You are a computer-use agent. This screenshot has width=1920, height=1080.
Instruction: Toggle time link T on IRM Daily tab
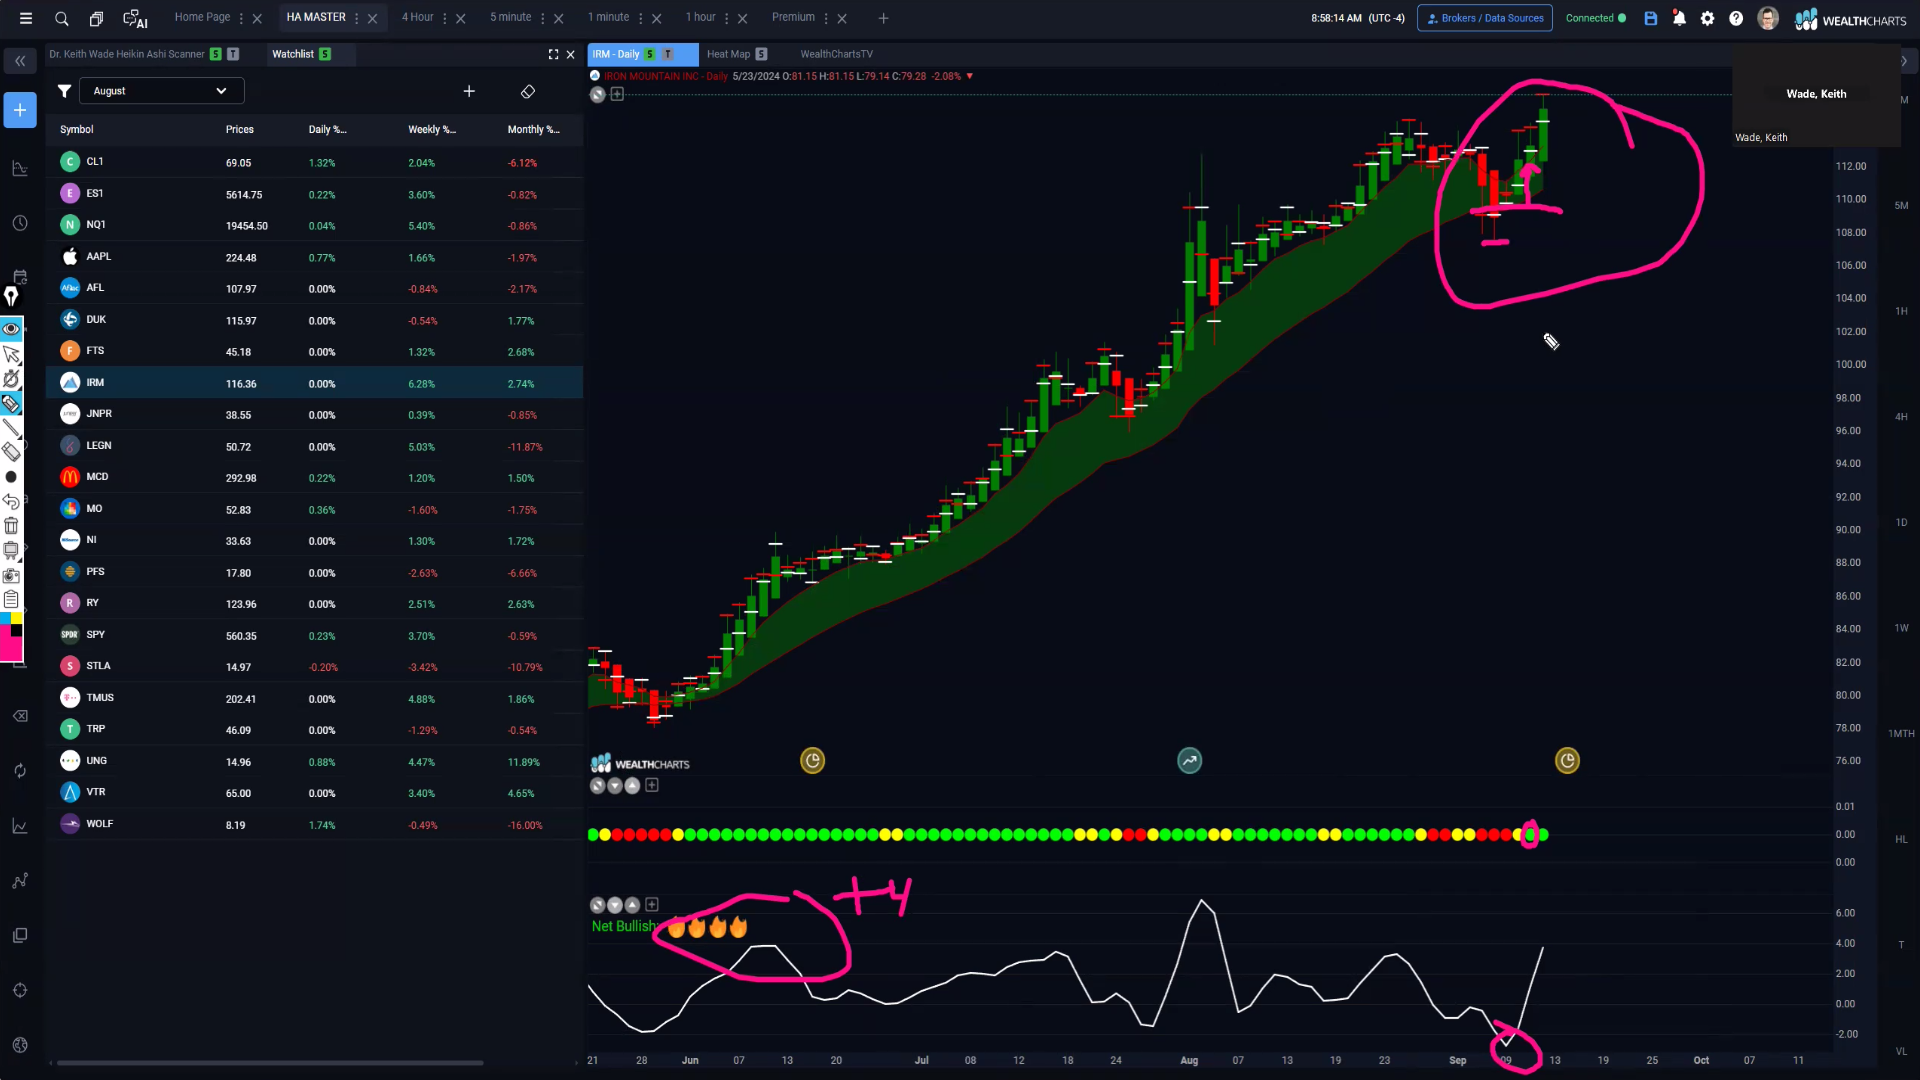click(x=668, y=54)
